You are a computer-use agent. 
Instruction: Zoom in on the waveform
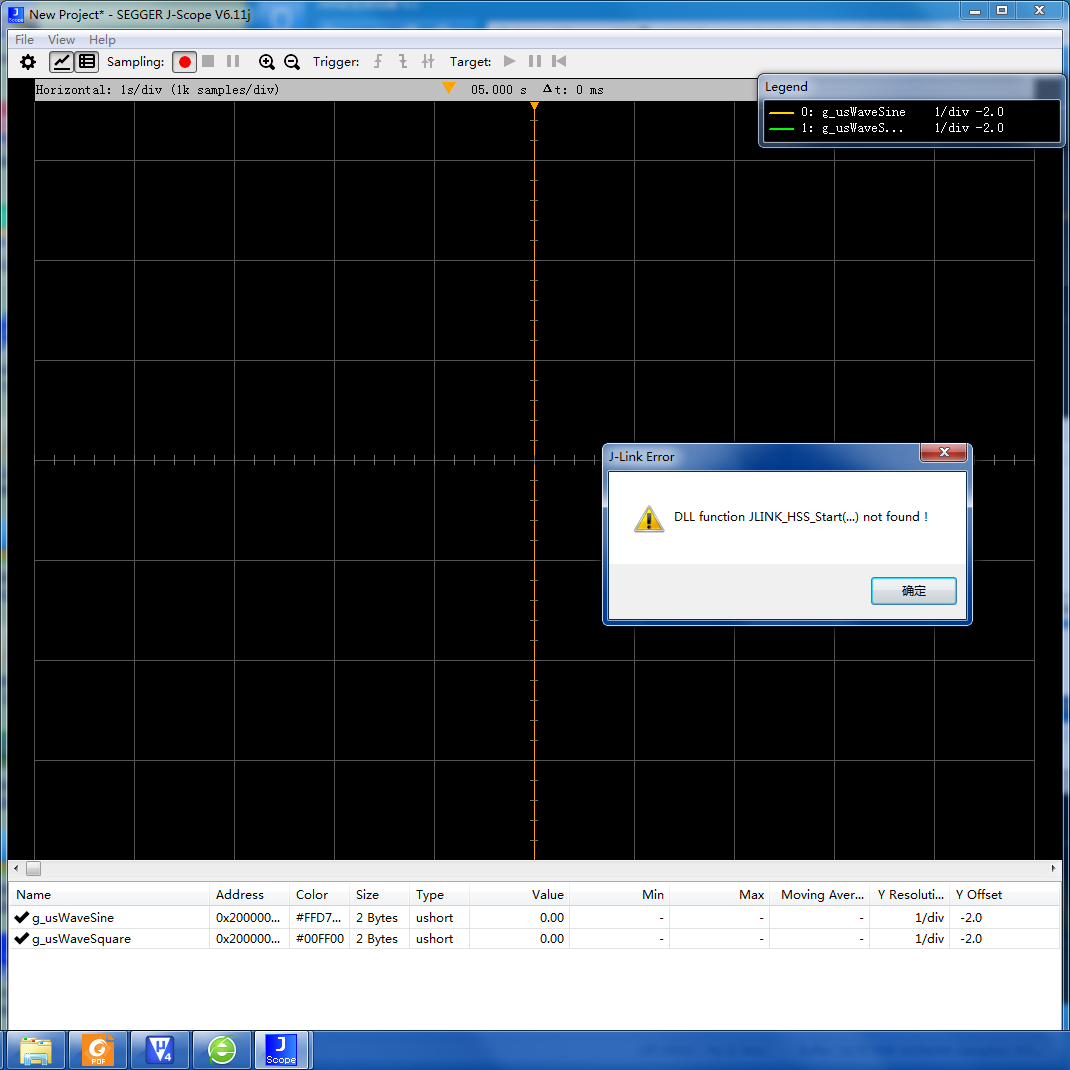(266, 62)
